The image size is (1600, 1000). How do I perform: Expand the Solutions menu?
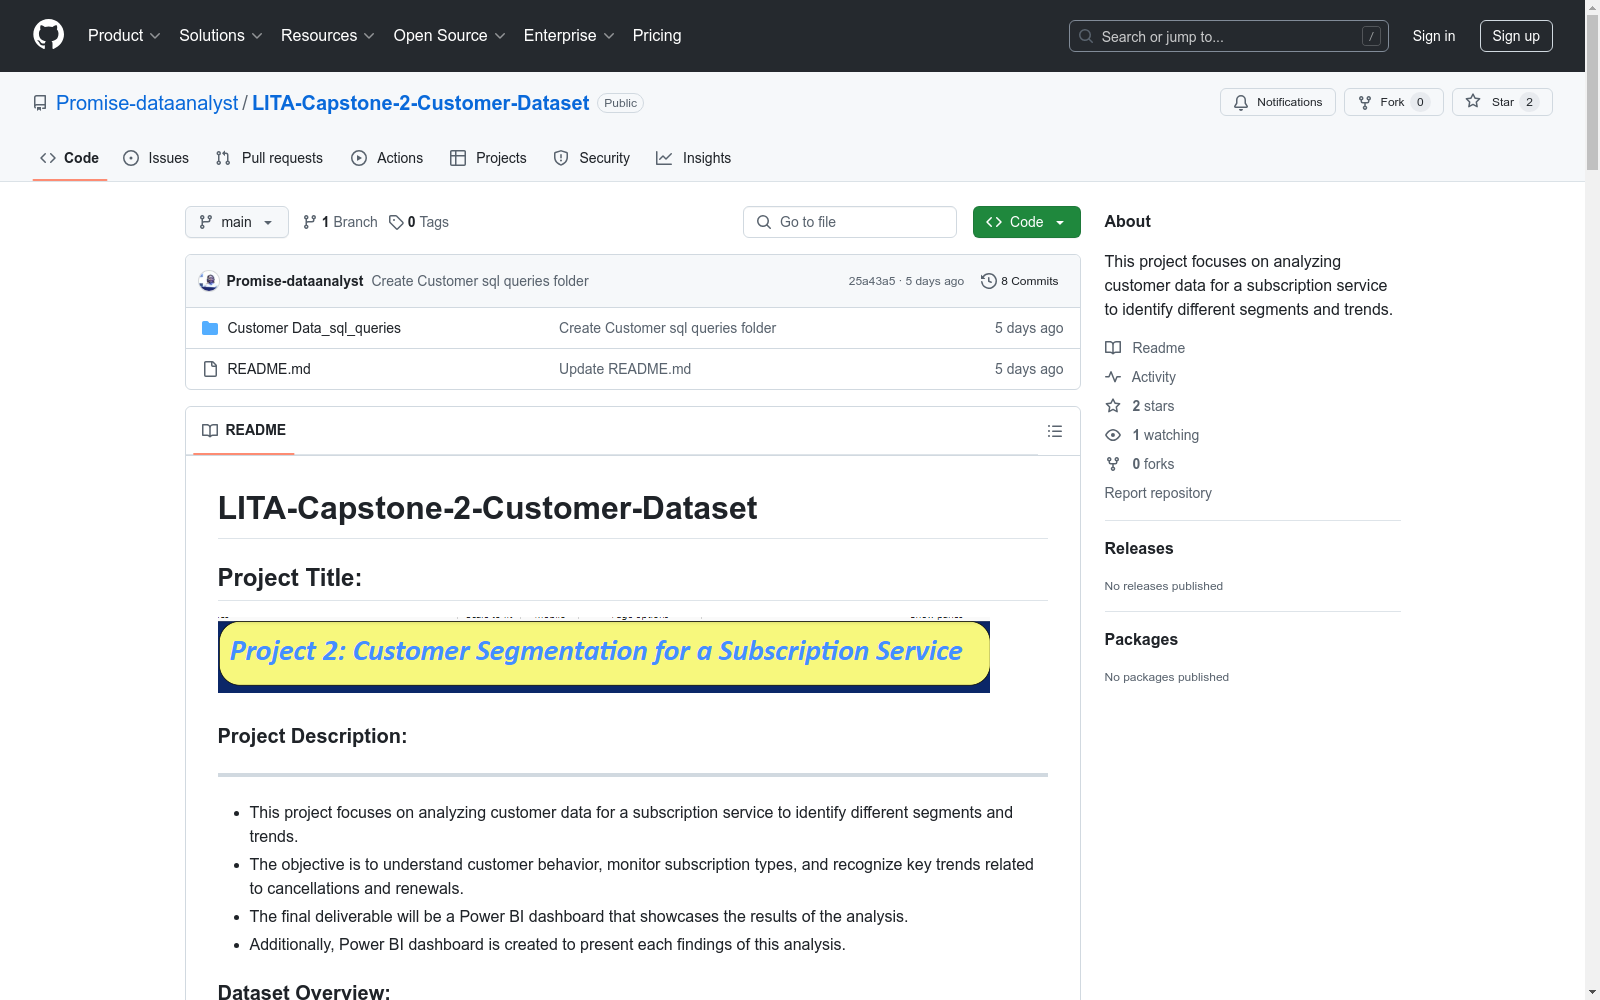point(221,36)
